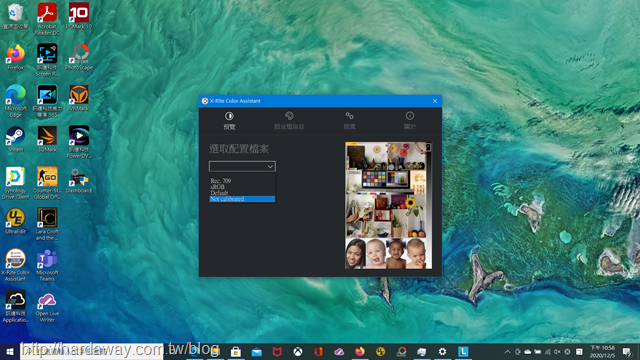The image size is (640, 360).
Task: Choose the sRGB profile option
Action: pyautogui.click(x=242, y=187)
